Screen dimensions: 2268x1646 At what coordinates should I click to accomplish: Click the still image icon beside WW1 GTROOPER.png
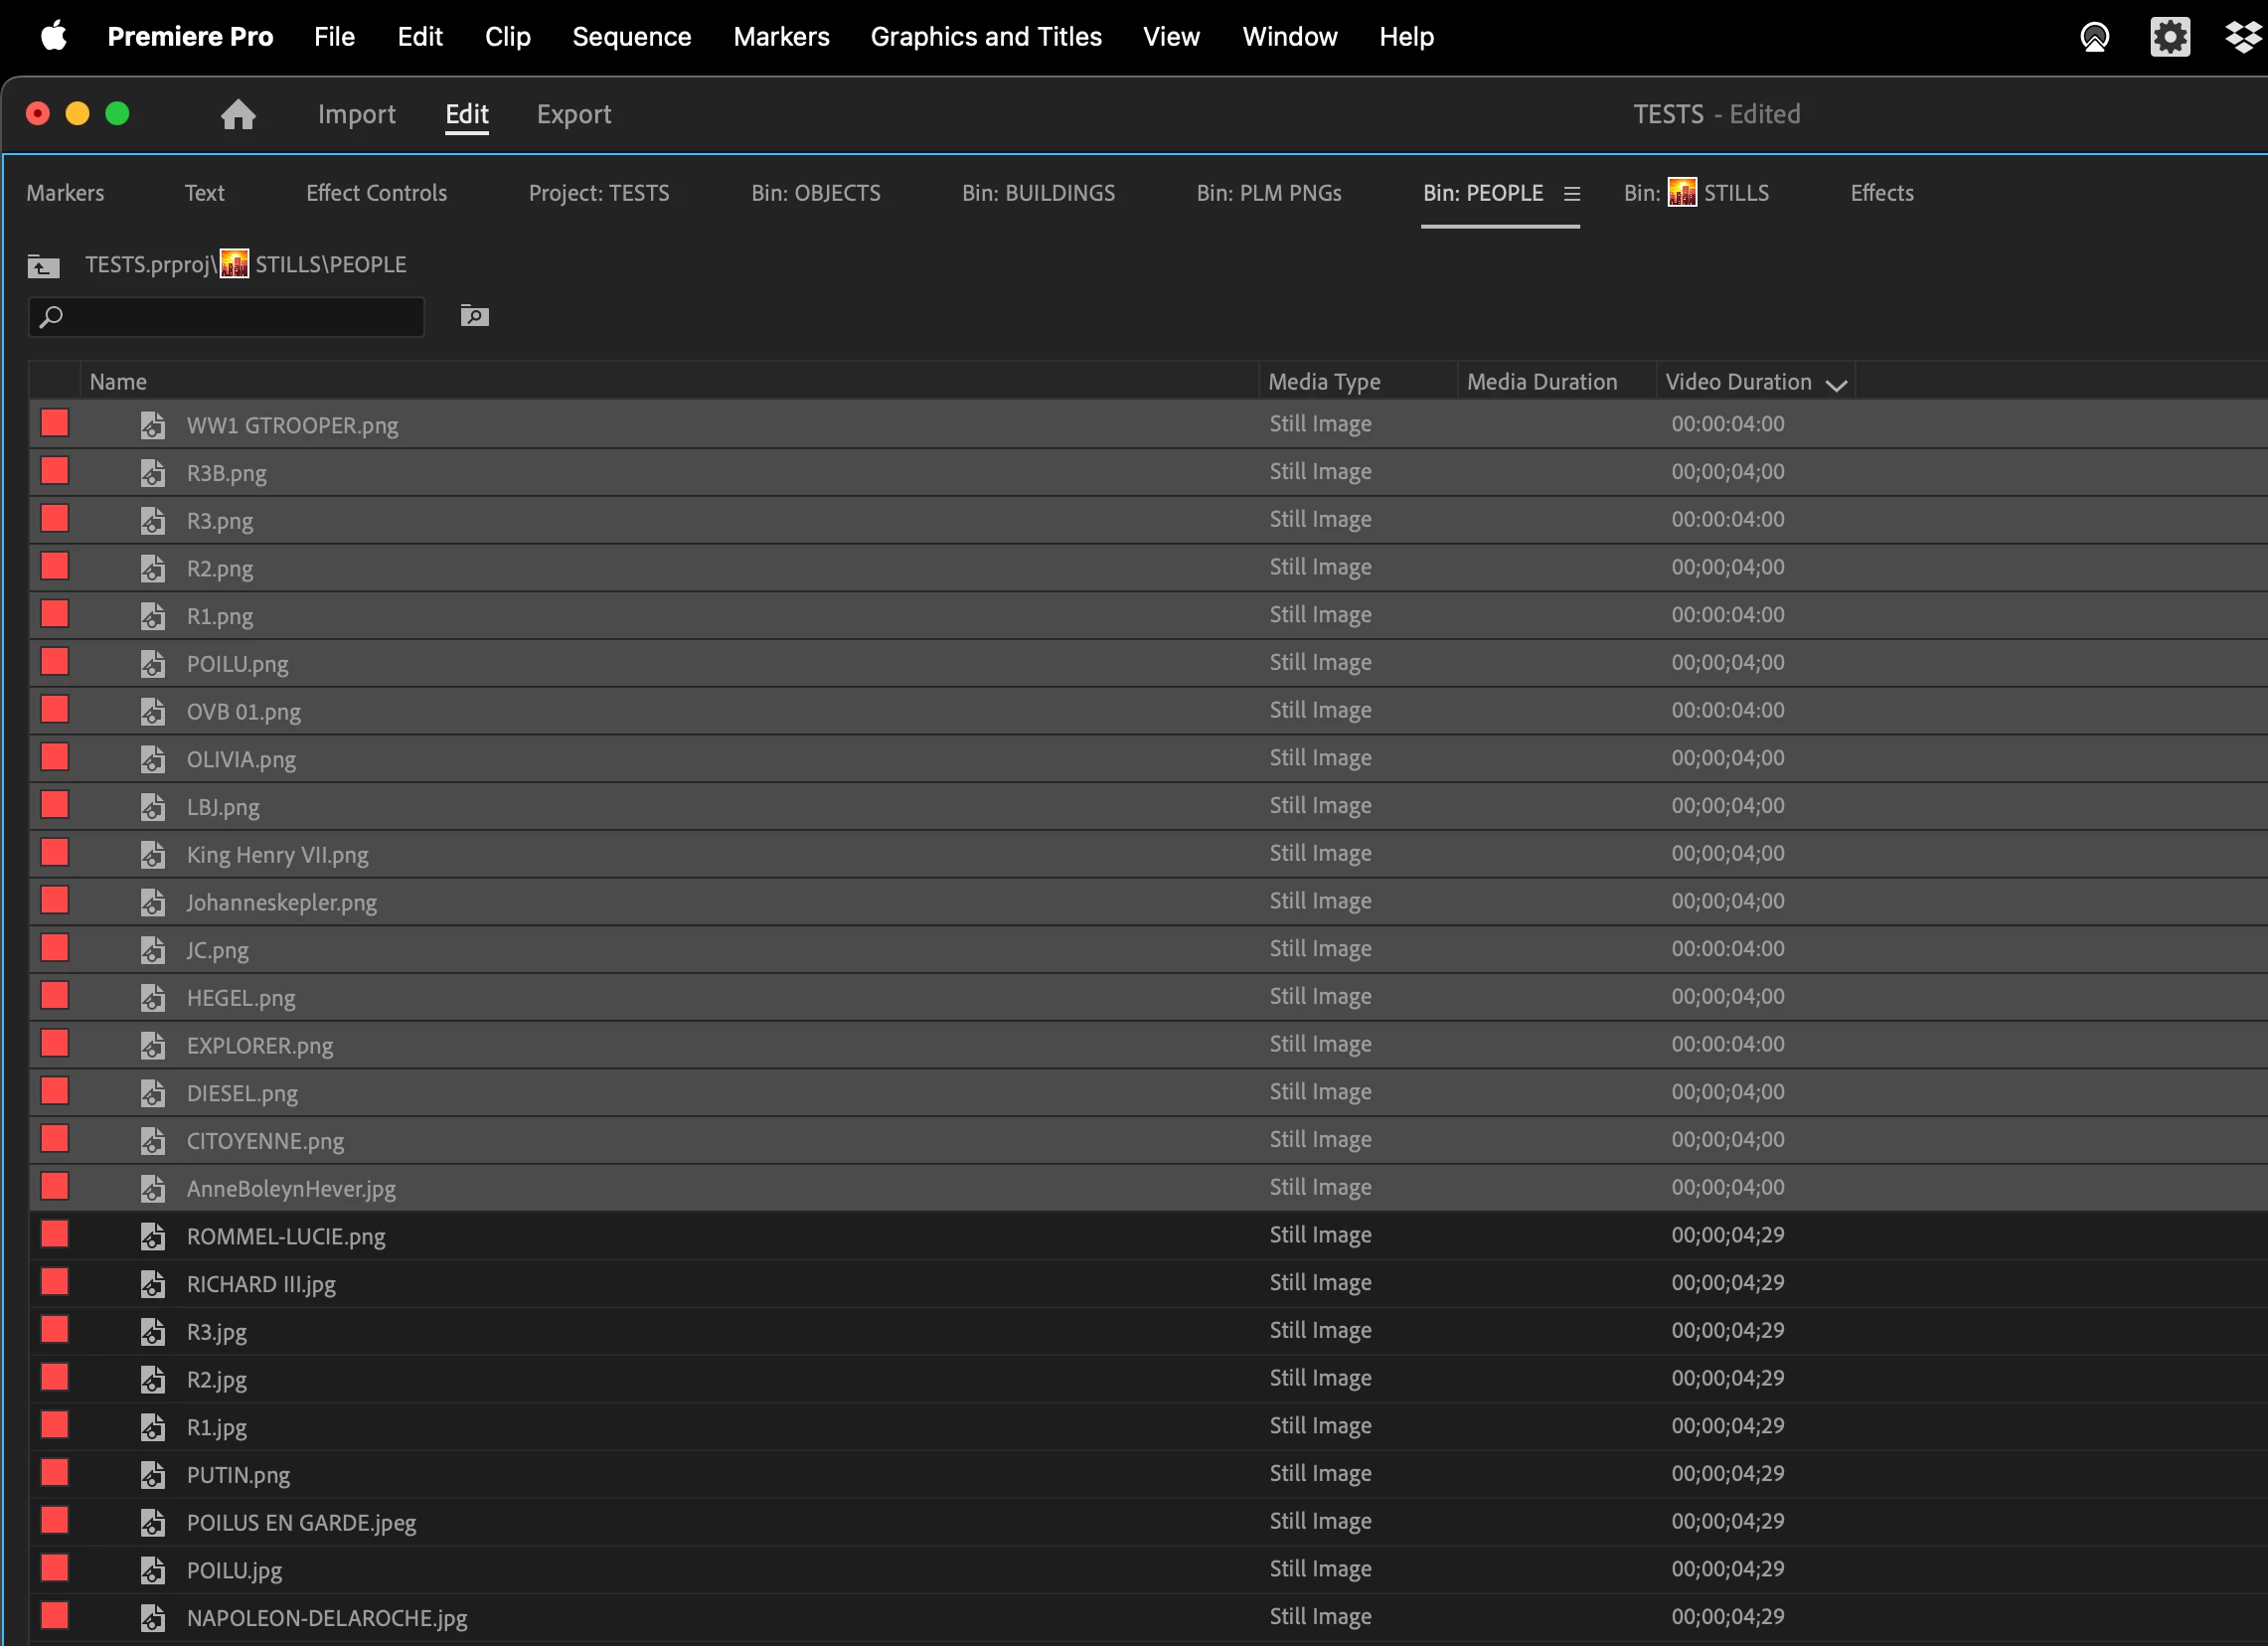[152, 426]
